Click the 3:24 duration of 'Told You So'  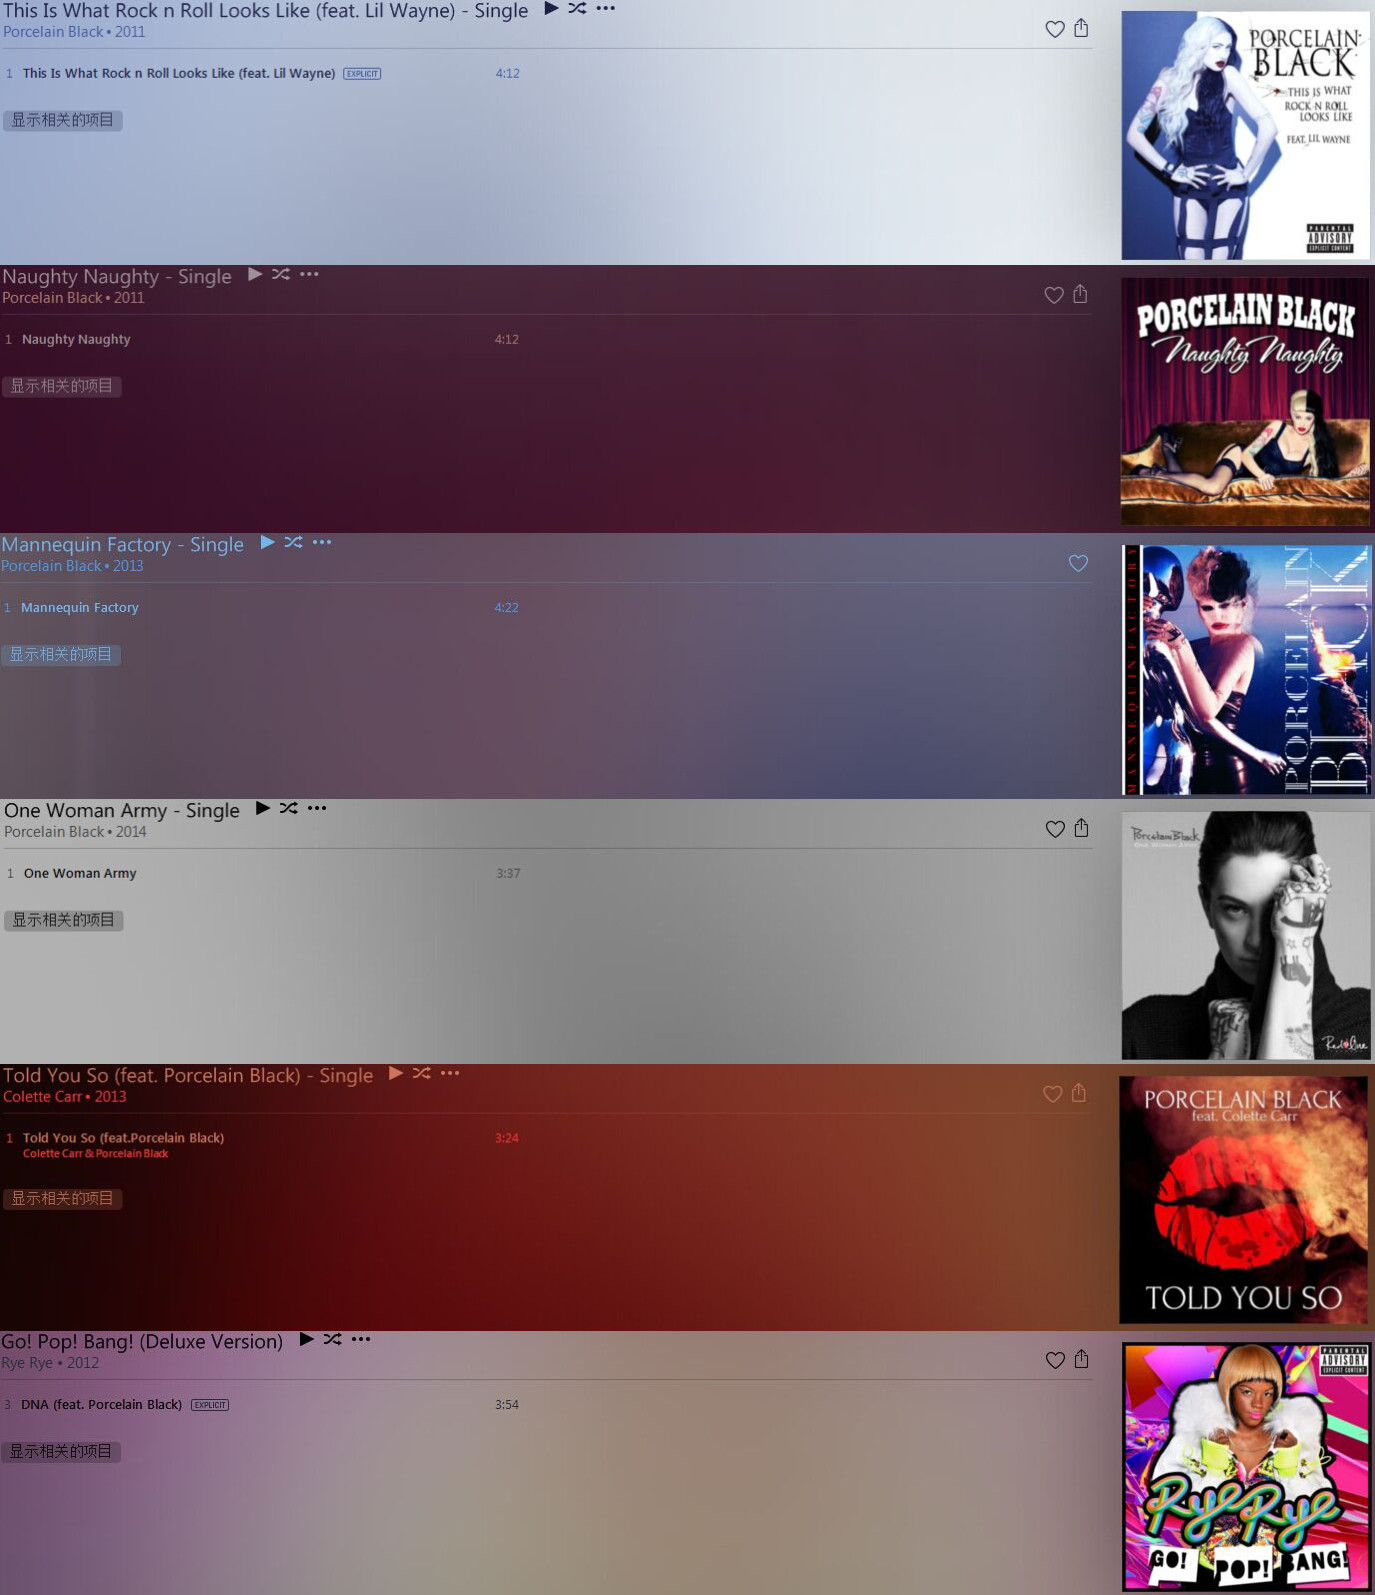pos(507,1138)
